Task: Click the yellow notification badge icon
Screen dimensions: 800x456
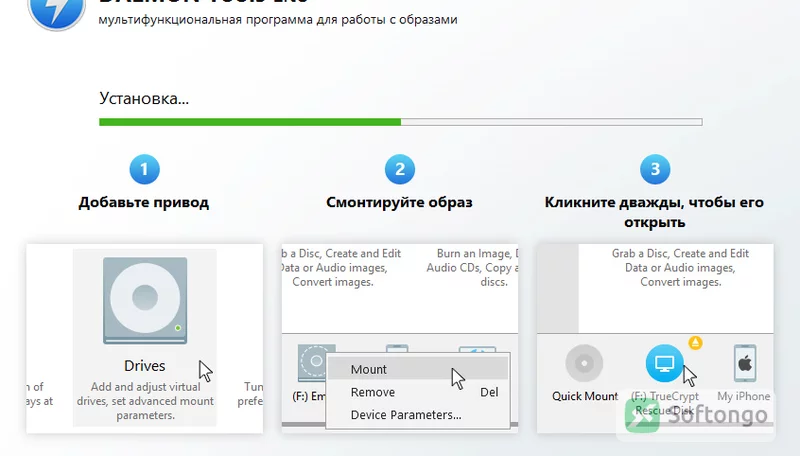Action: [695, 343]
